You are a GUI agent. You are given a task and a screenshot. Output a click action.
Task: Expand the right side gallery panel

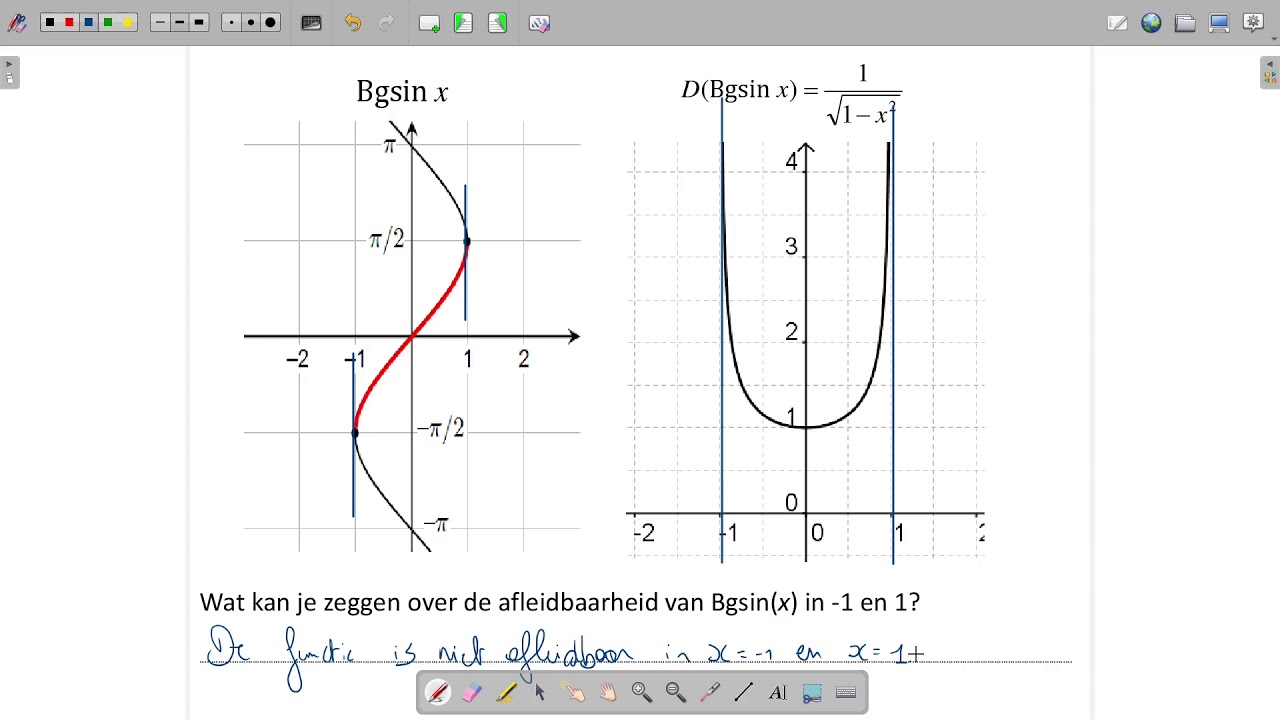1270,73
